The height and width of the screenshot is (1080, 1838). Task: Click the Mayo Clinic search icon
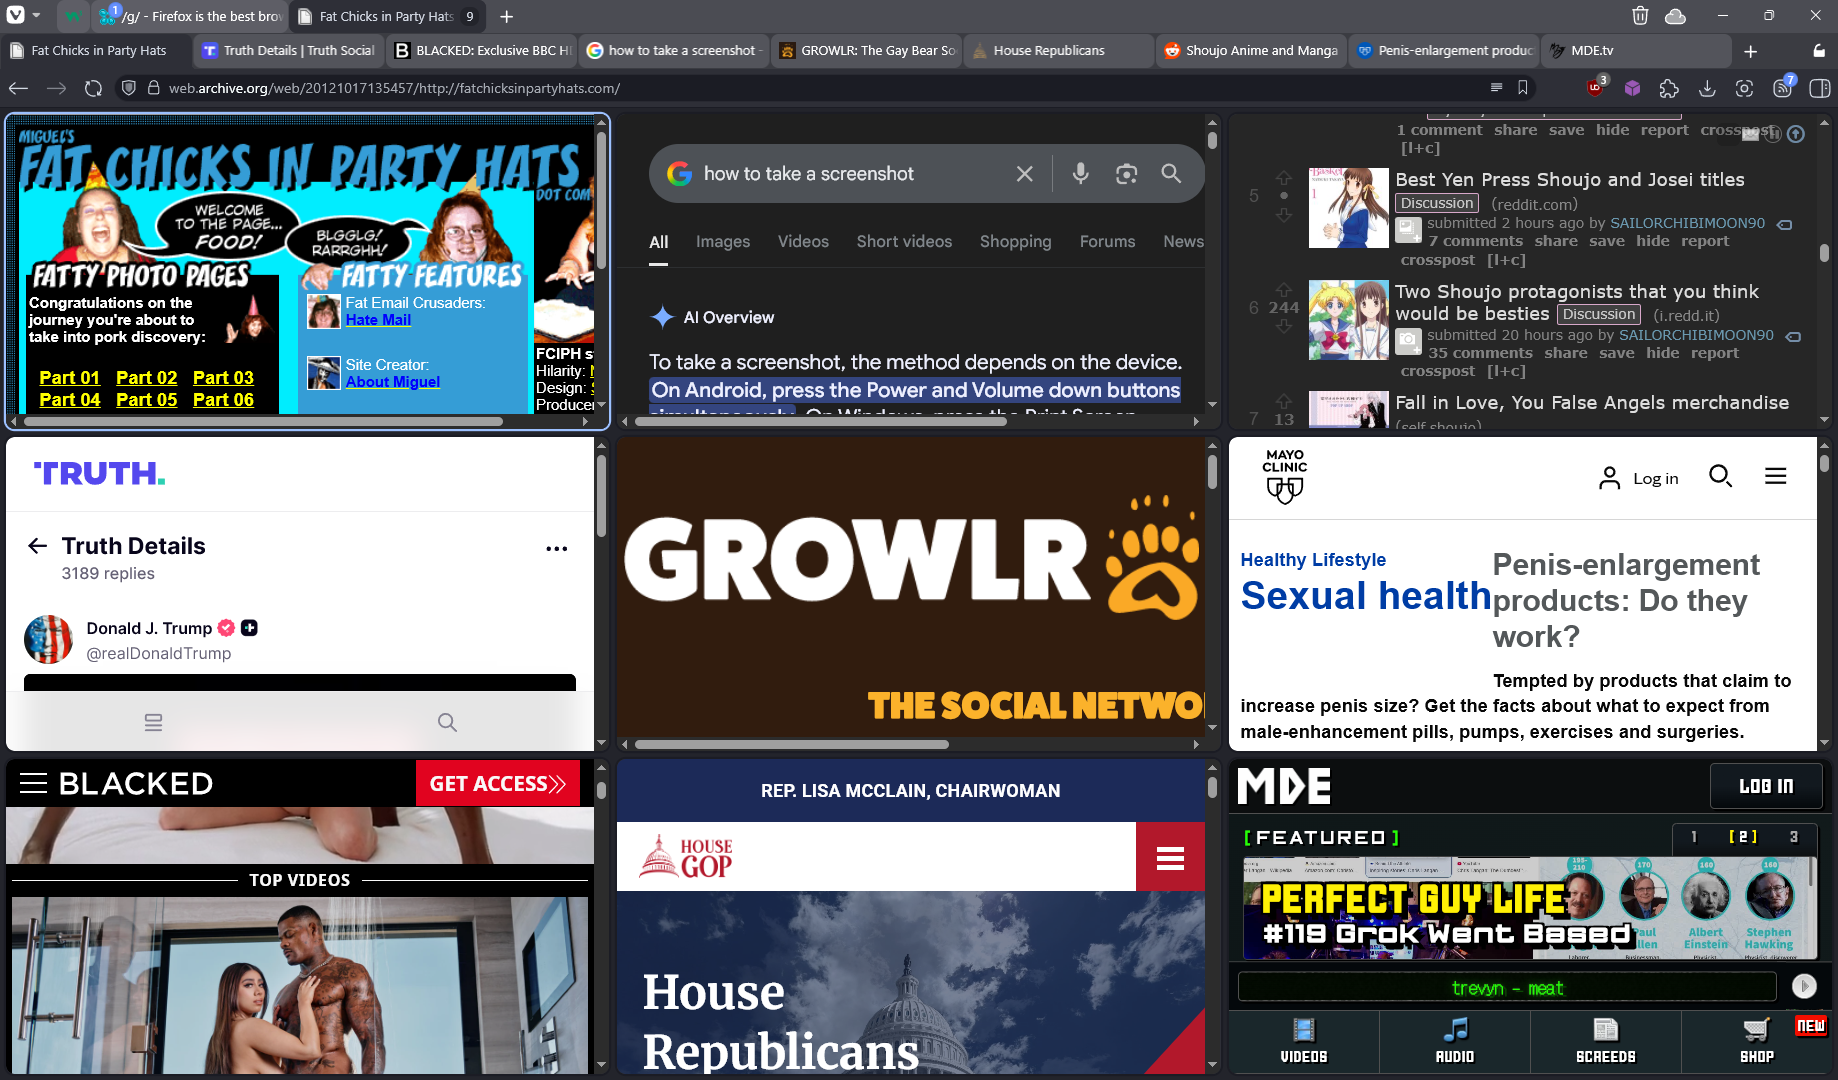tap(1720, 476)
